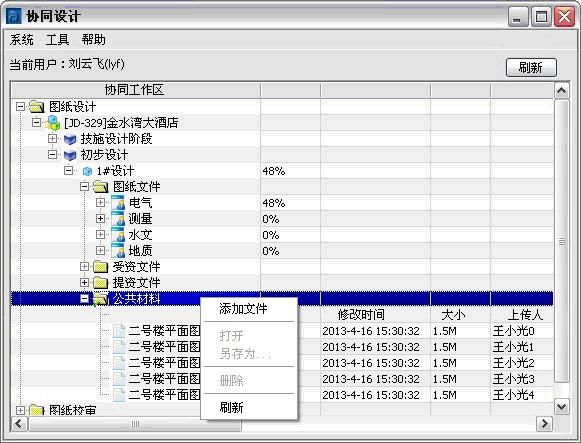Click the 公共材料 folder icon
The height and width of the screenshot is (443, 581).
click(x=100, y=299)
